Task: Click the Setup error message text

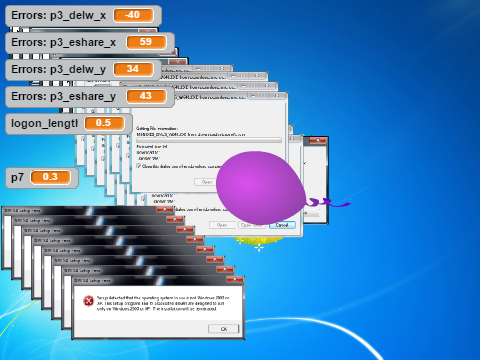Action: (x=163, y=303)
